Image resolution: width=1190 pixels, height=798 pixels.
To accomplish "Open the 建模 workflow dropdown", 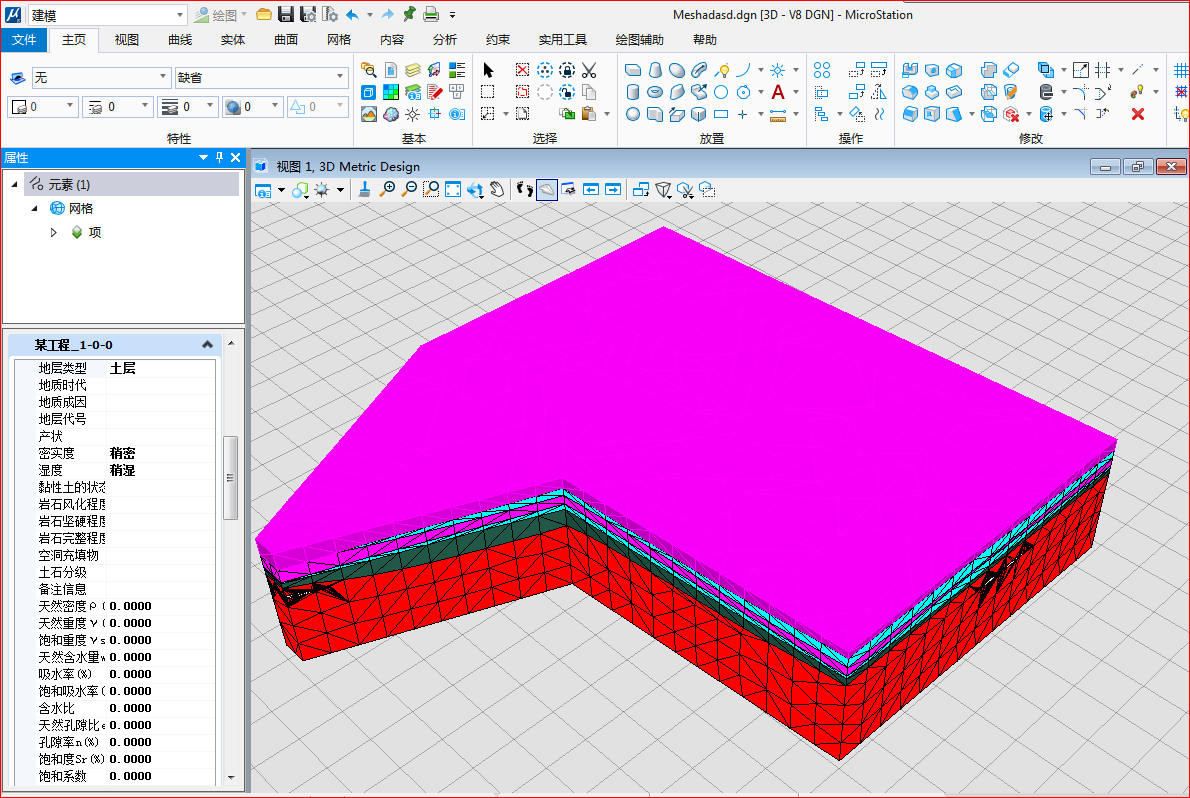I will pyautogui.click(x=180, y=15).
